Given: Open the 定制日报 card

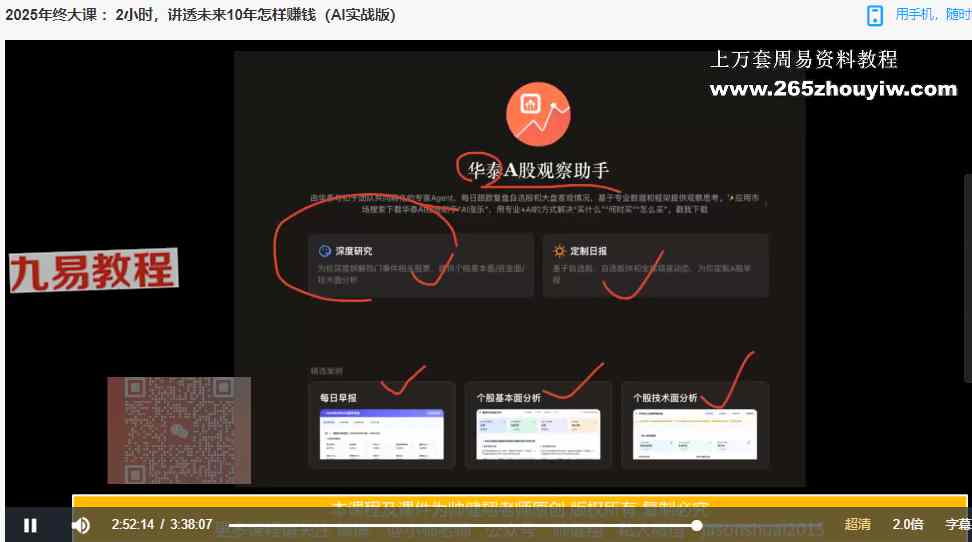Looking at the screenshot, I should tap(656, 265).
